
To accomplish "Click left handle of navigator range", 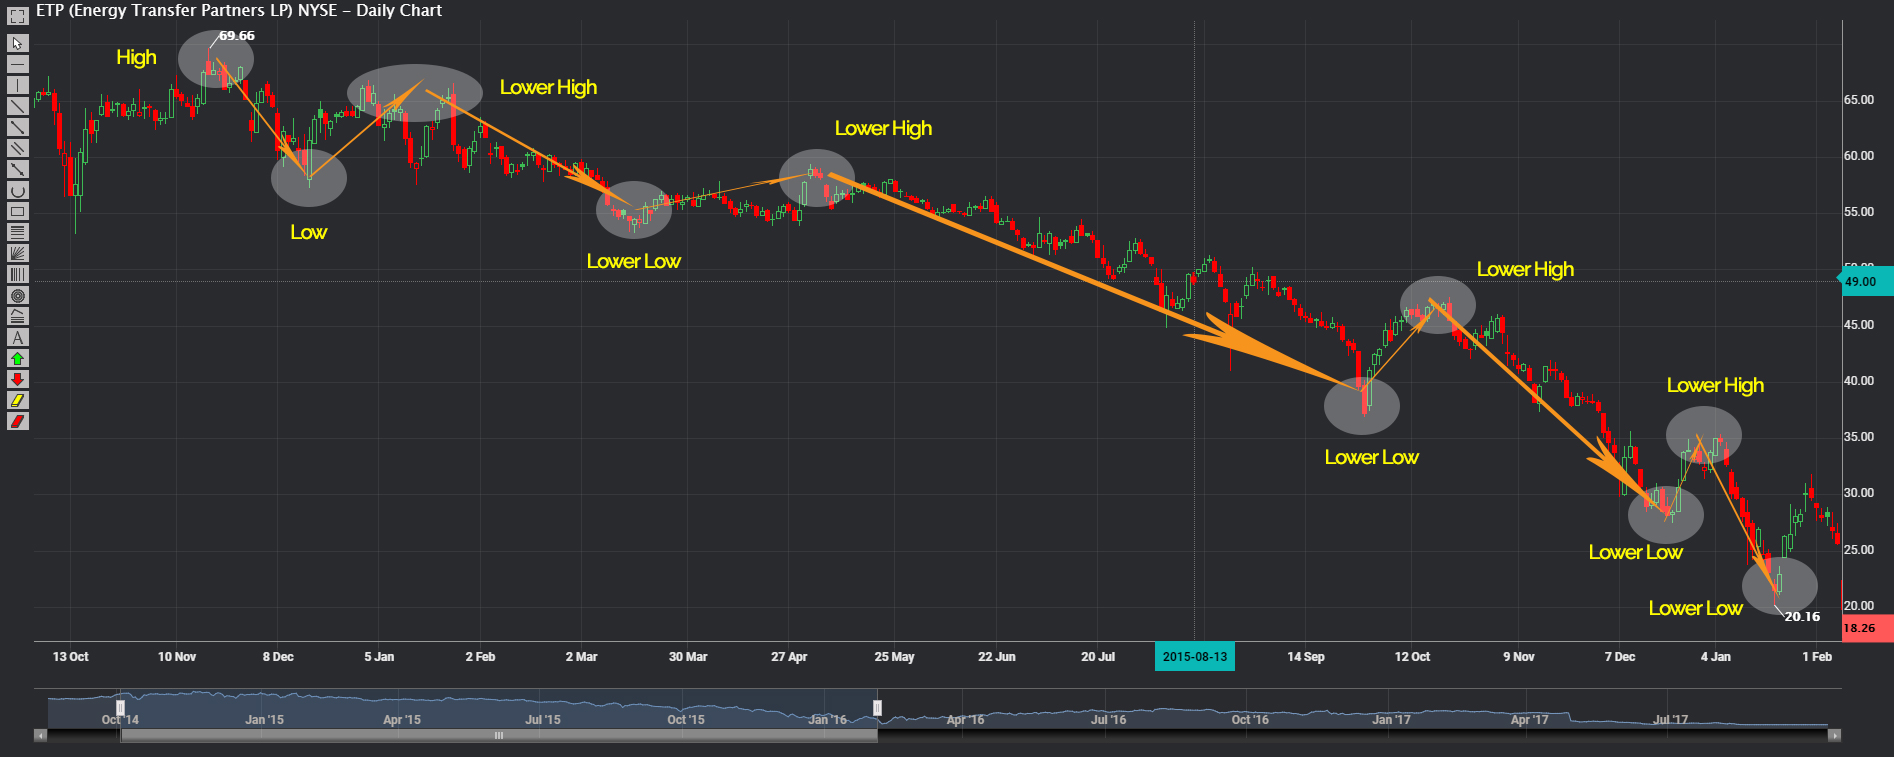I will click(121, 708).
